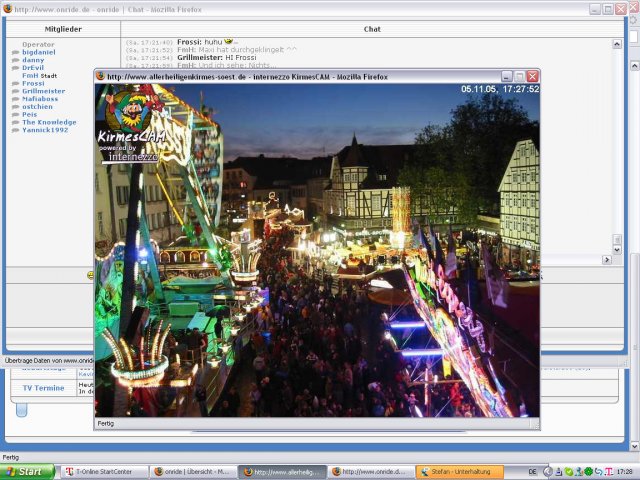Click the green clover tray icon
This screenshot has width=640, height=480.
coord(589,472)
